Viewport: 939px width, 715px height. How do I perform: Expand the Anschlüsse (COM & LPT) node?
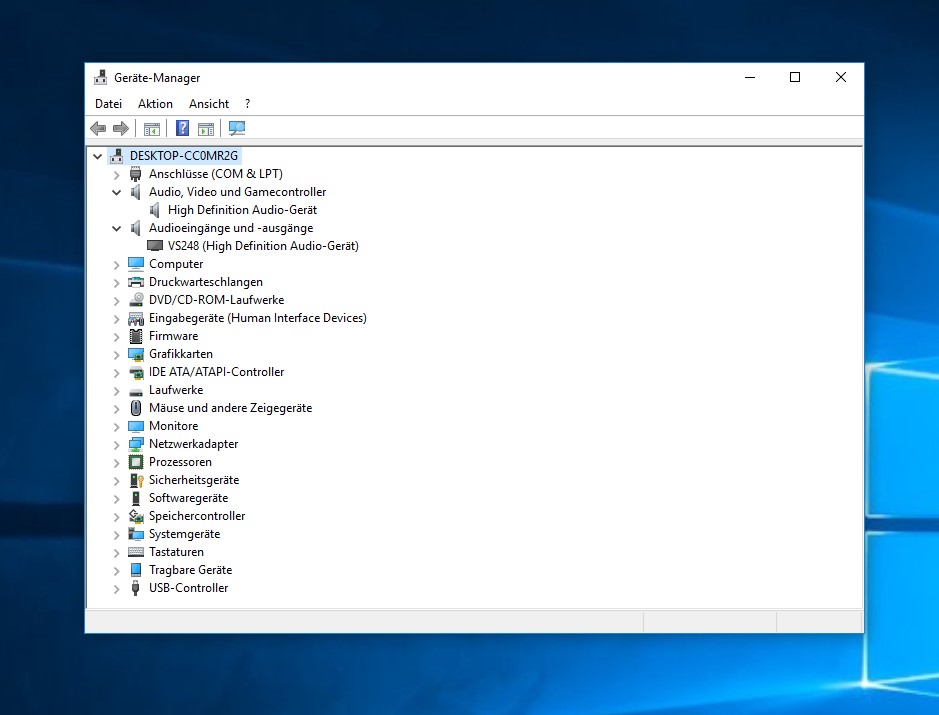[116, 174]
